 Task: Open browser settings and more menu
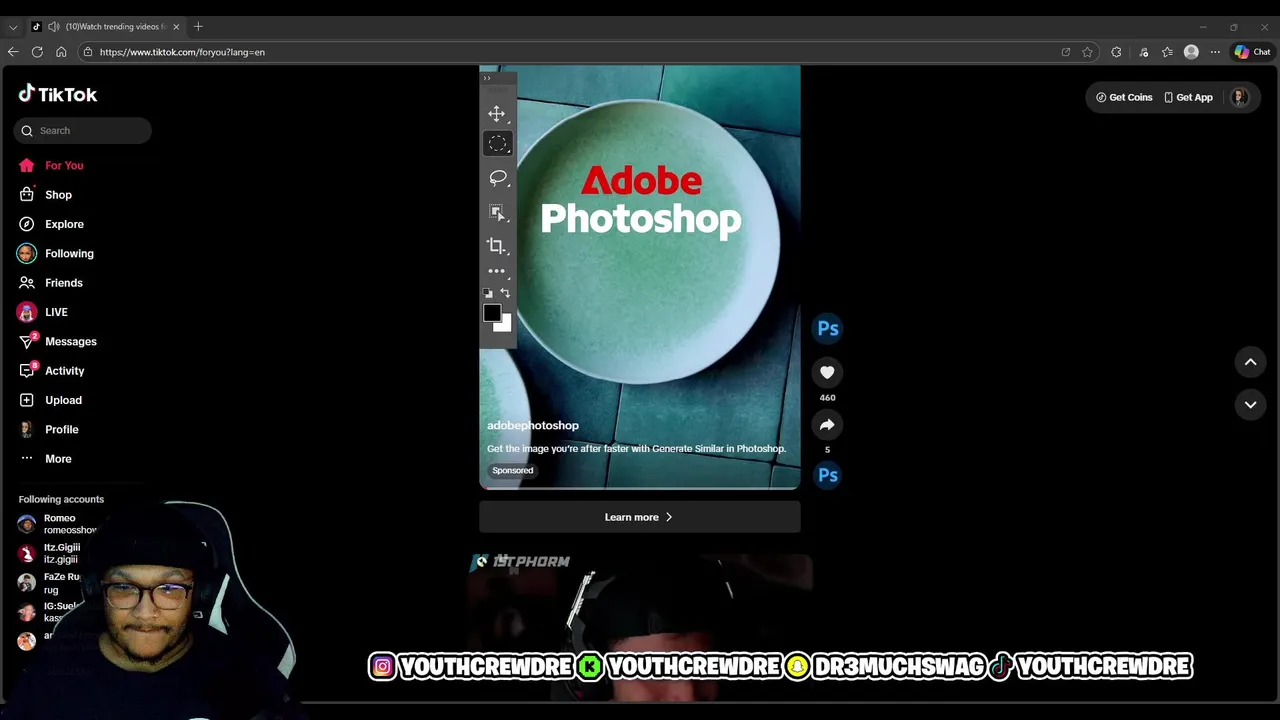tap(1215, 52)
